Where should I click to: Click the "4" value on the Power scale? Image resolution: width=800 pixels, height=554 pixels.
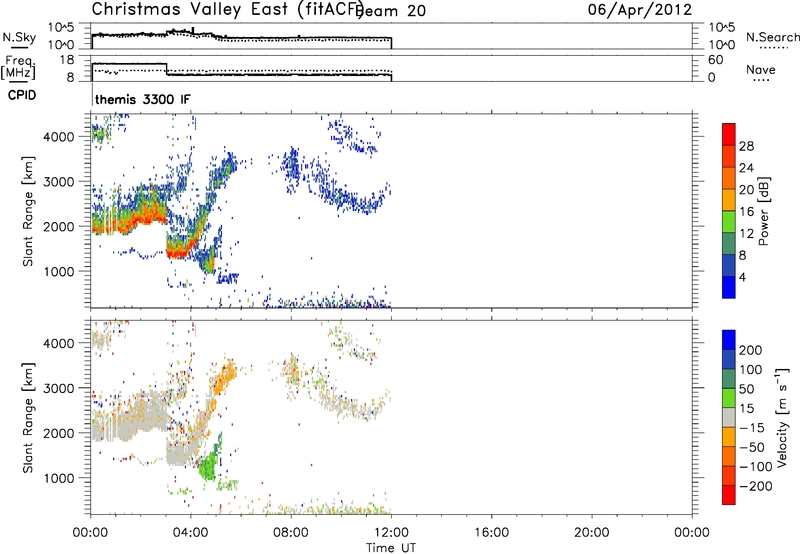pyautogui.click(x=742, y=277)
